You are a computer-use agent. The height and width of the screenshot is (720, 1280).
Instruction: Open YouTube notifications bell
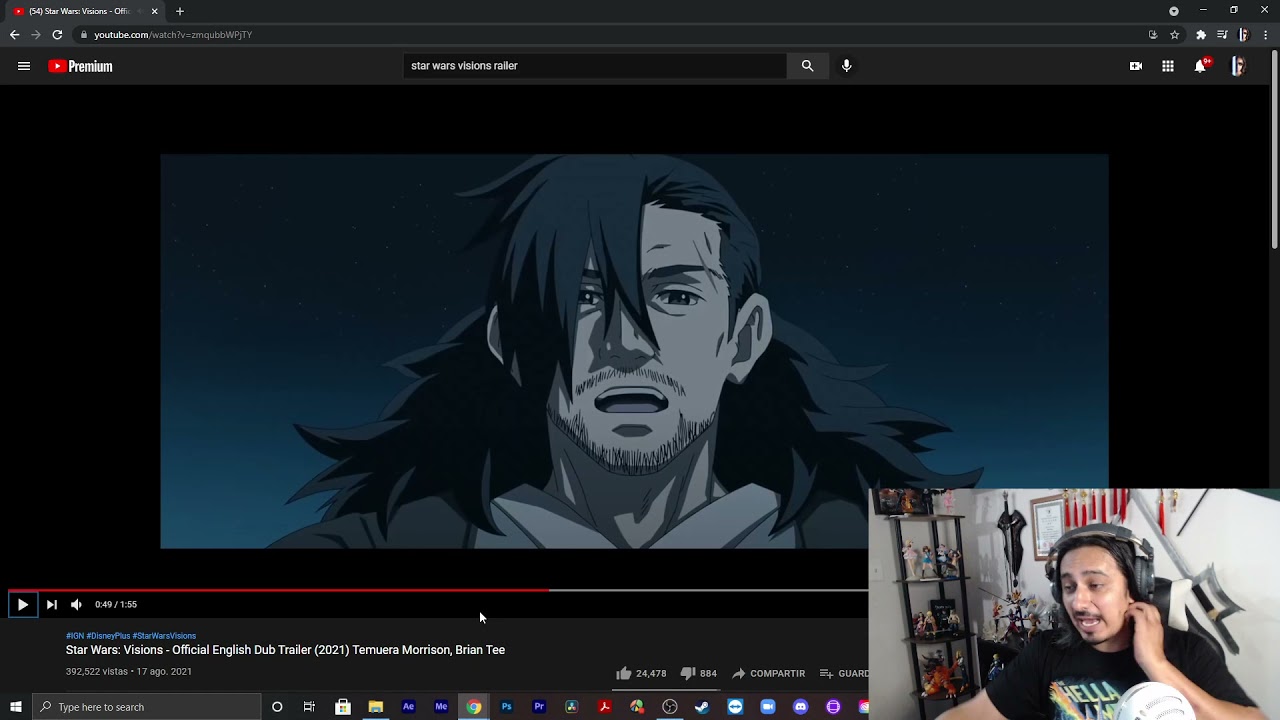[x=1201, y=66]
